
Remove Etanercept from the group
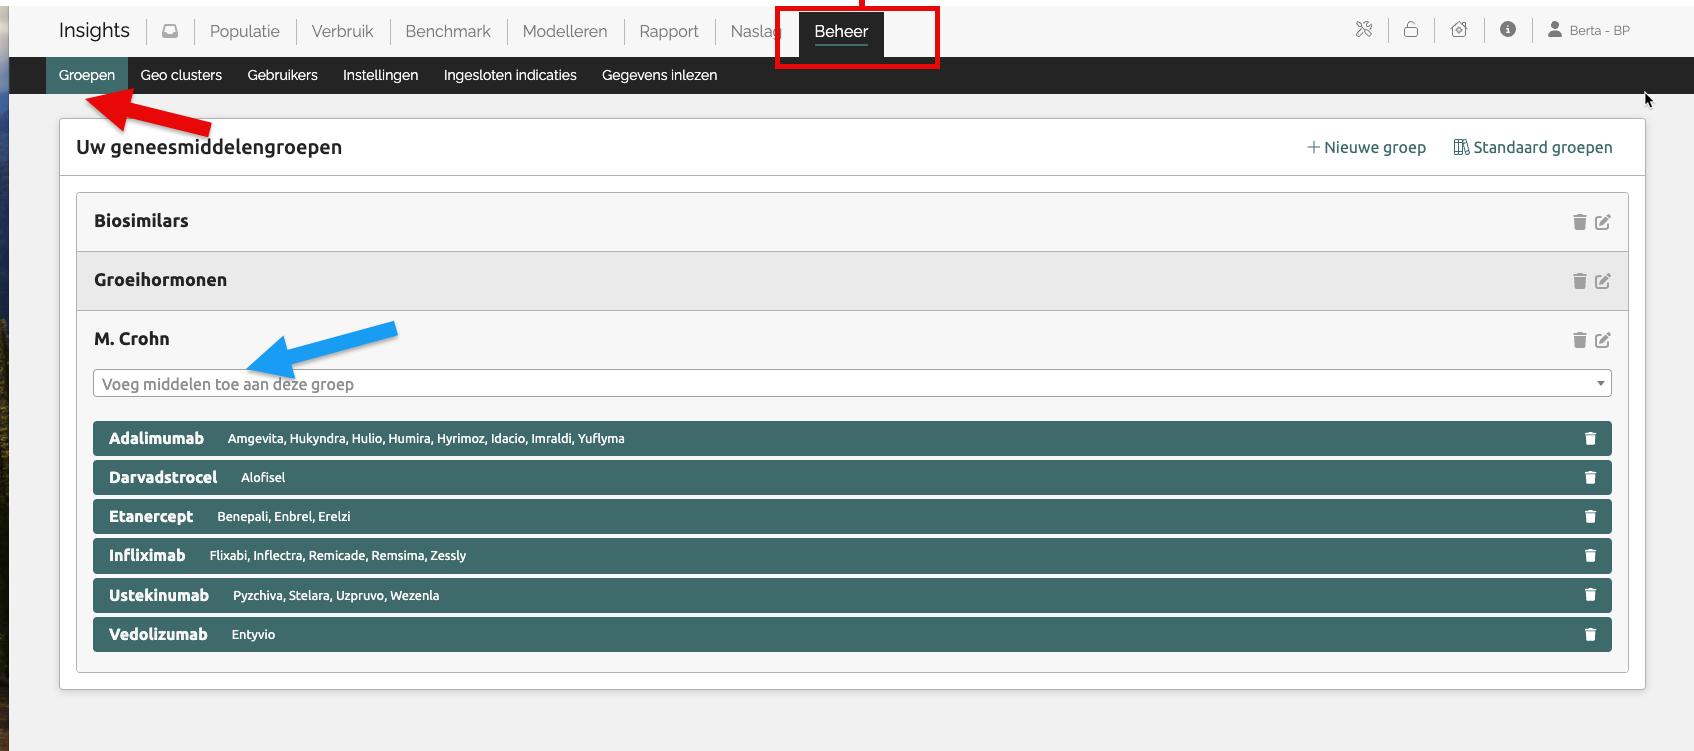(x=1590, y=516)
